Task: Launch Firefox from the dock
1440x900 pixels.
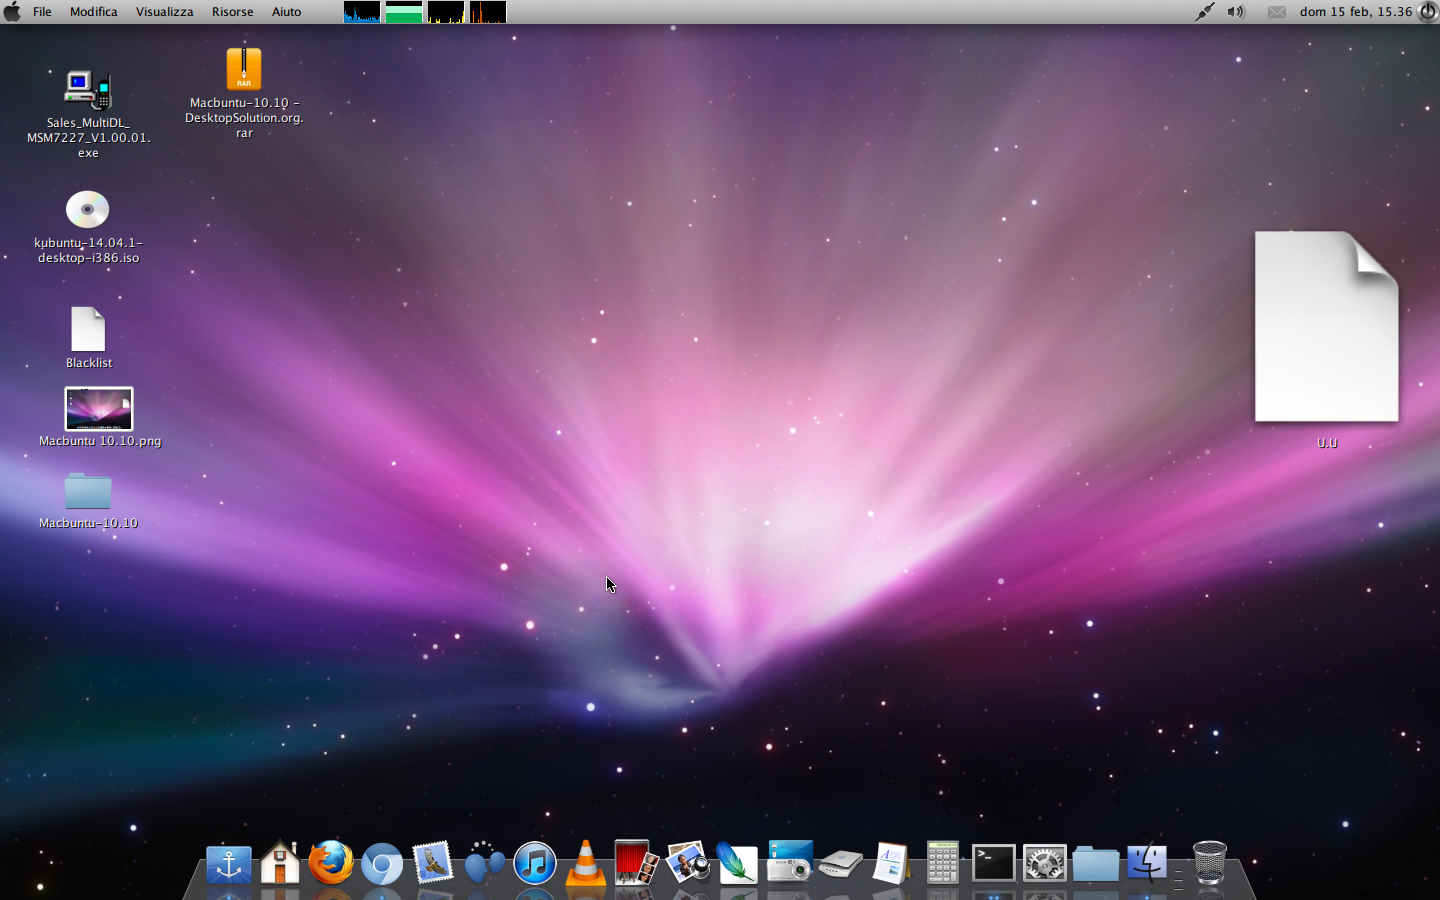Action: click(x=331, y=863)
